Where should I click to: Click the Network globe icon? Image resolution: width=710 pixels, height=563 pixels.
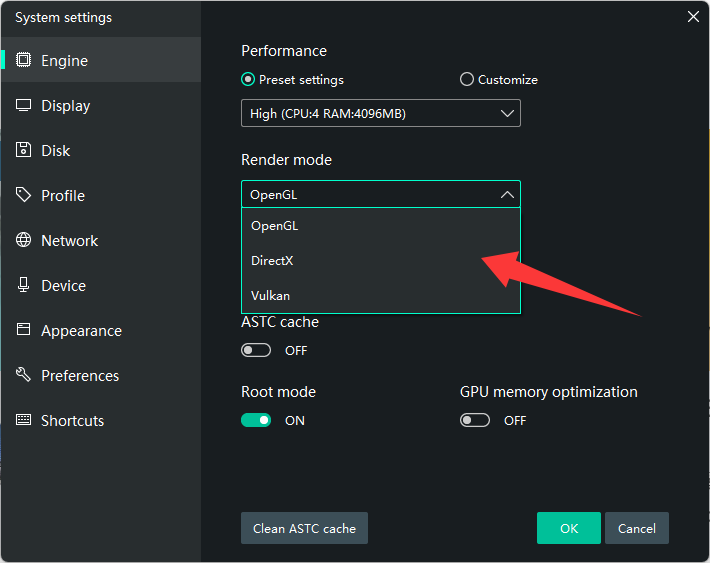(x=24, y=240)
